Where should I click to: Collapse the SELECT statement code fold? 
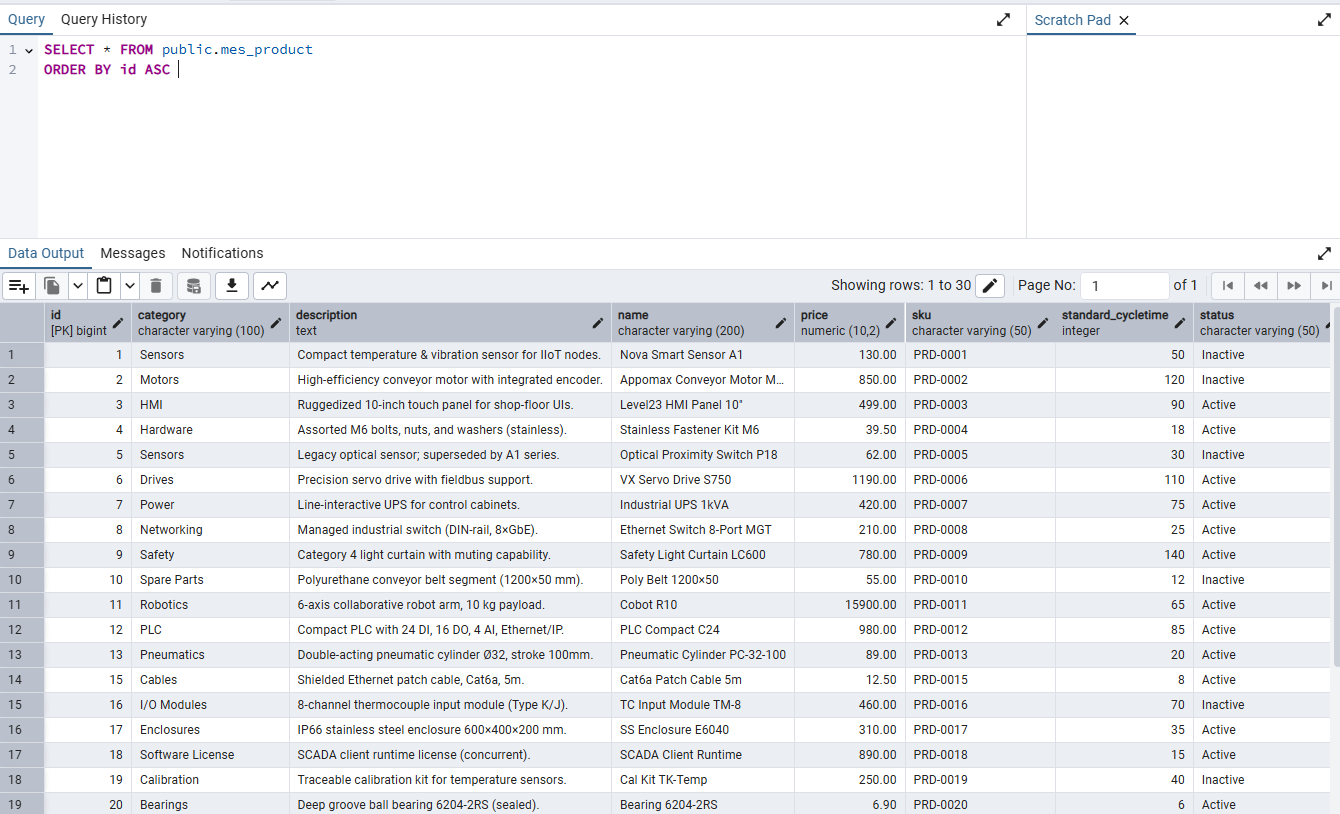tap(29, 50)
